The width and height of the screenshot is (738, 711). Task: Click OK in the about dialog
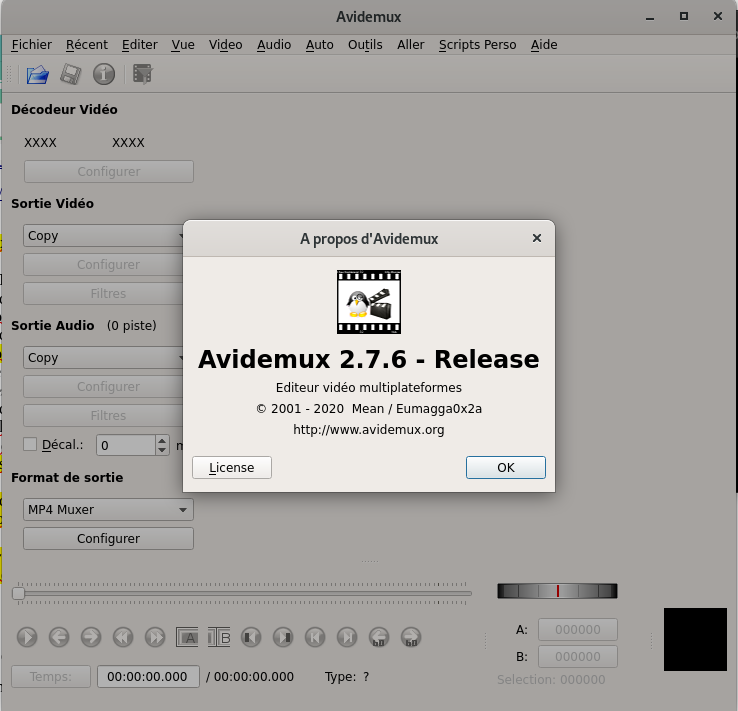pyautogui.click(x=505, y=467)
